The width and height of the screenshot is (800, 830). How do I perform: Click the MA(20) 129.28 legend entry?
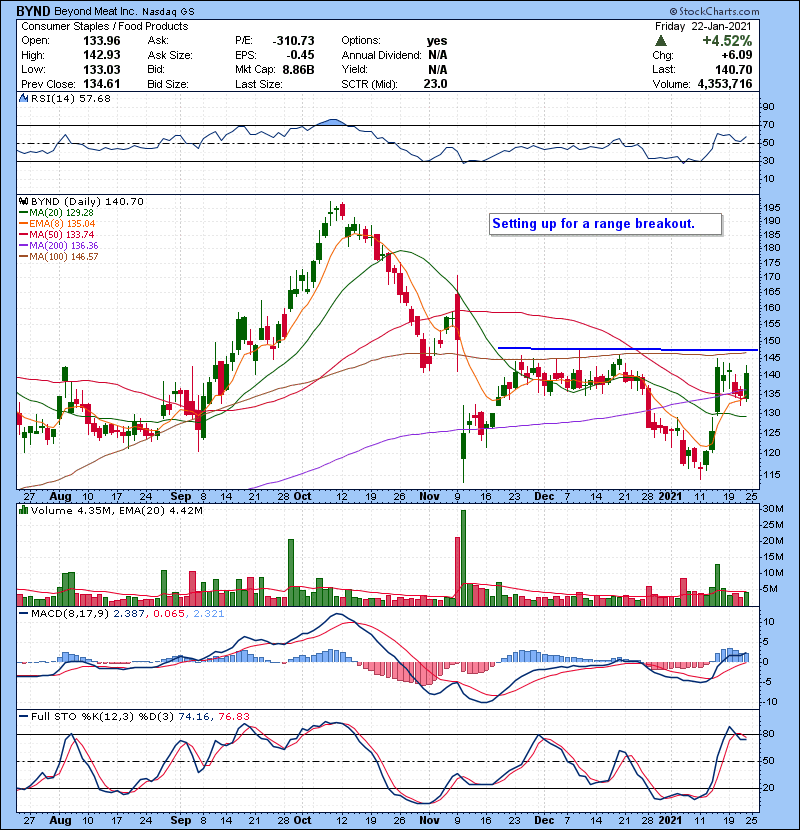click(56, 212)
